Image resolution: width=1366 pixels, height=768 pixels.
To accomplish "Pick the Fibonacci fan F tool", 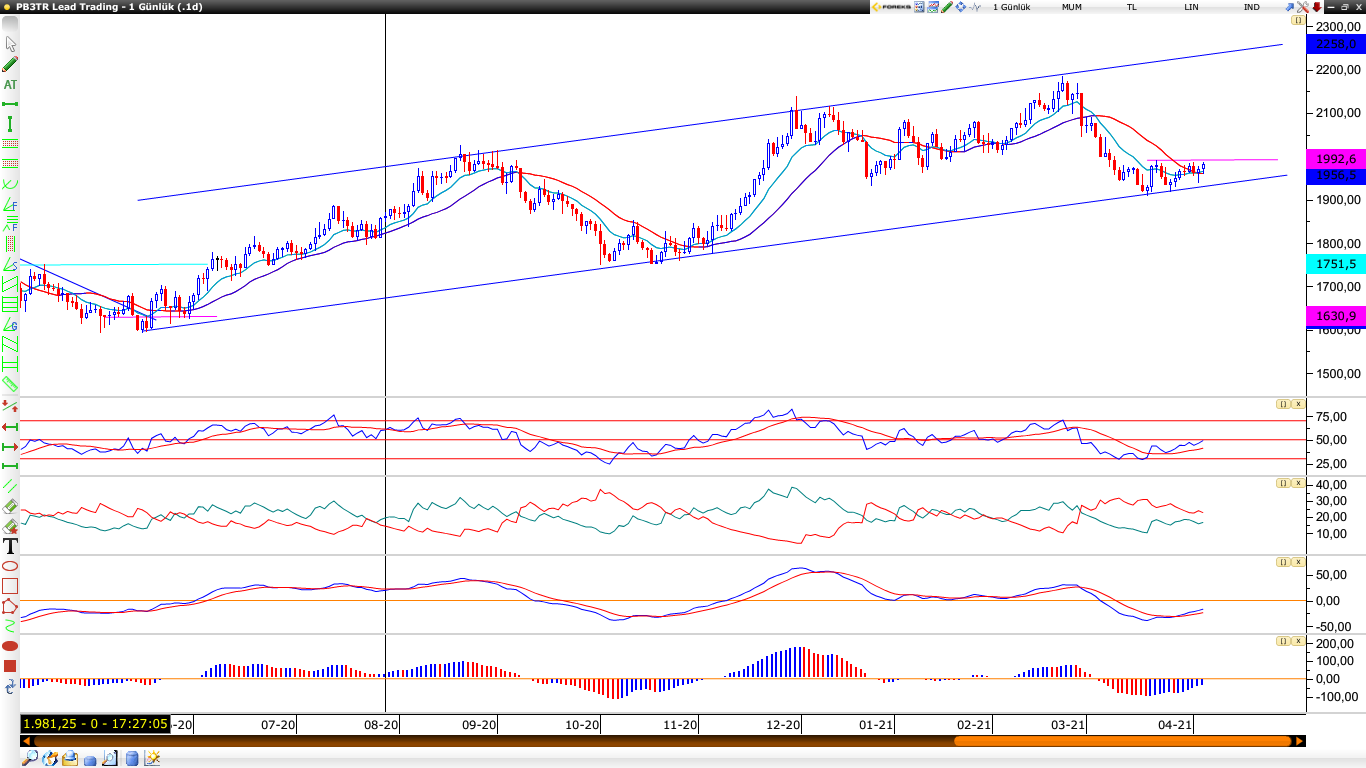I will [x=11, y=204].
